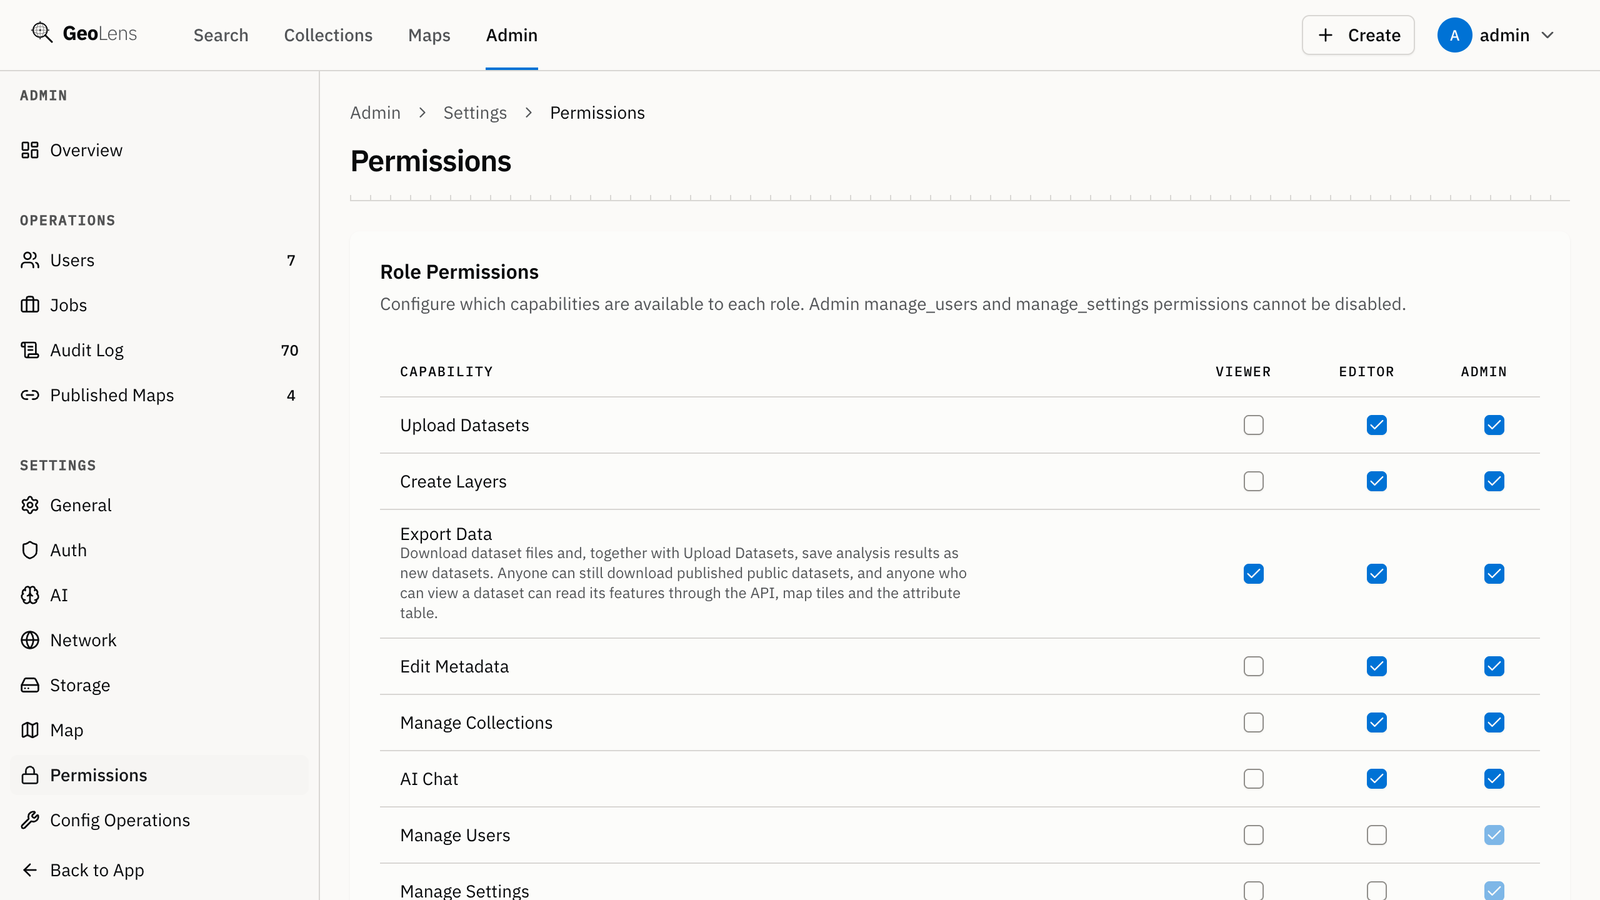Click Admin breadcrumb link
The image size is (1600, 900).
tap(375, 113)
